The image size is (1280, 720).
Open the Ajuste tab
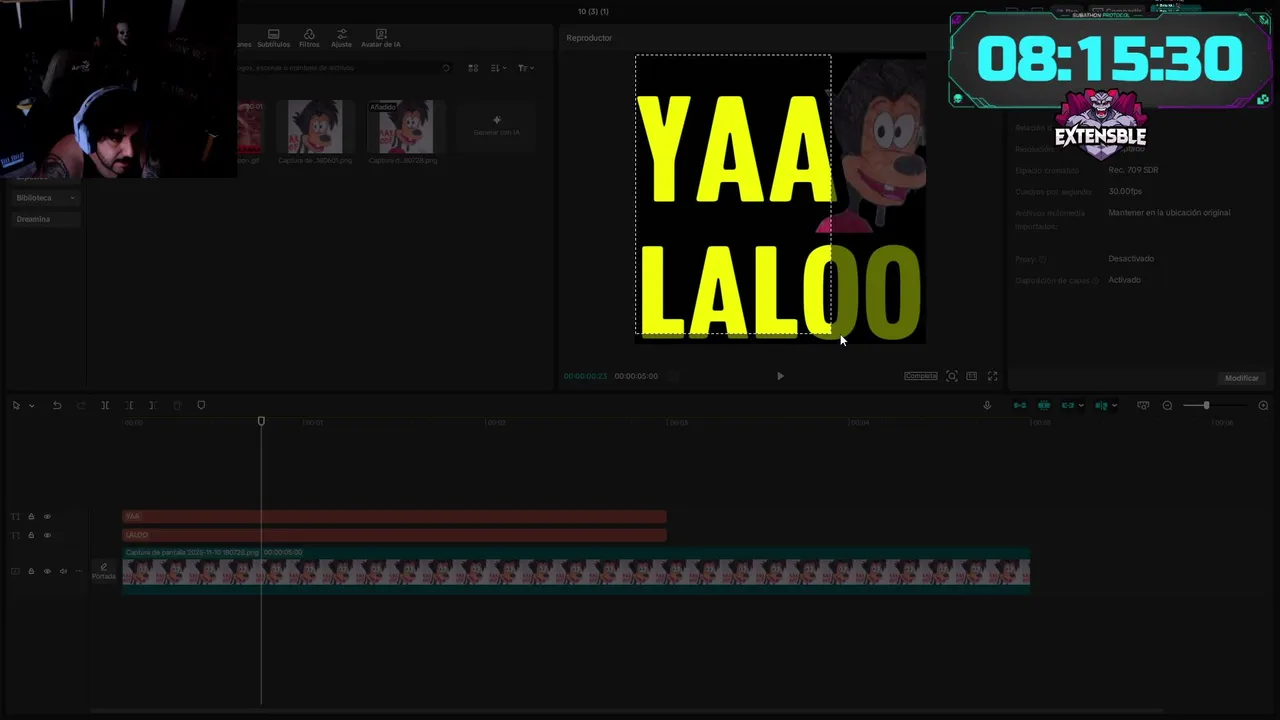pyautogui.click(x=341, y=38)
